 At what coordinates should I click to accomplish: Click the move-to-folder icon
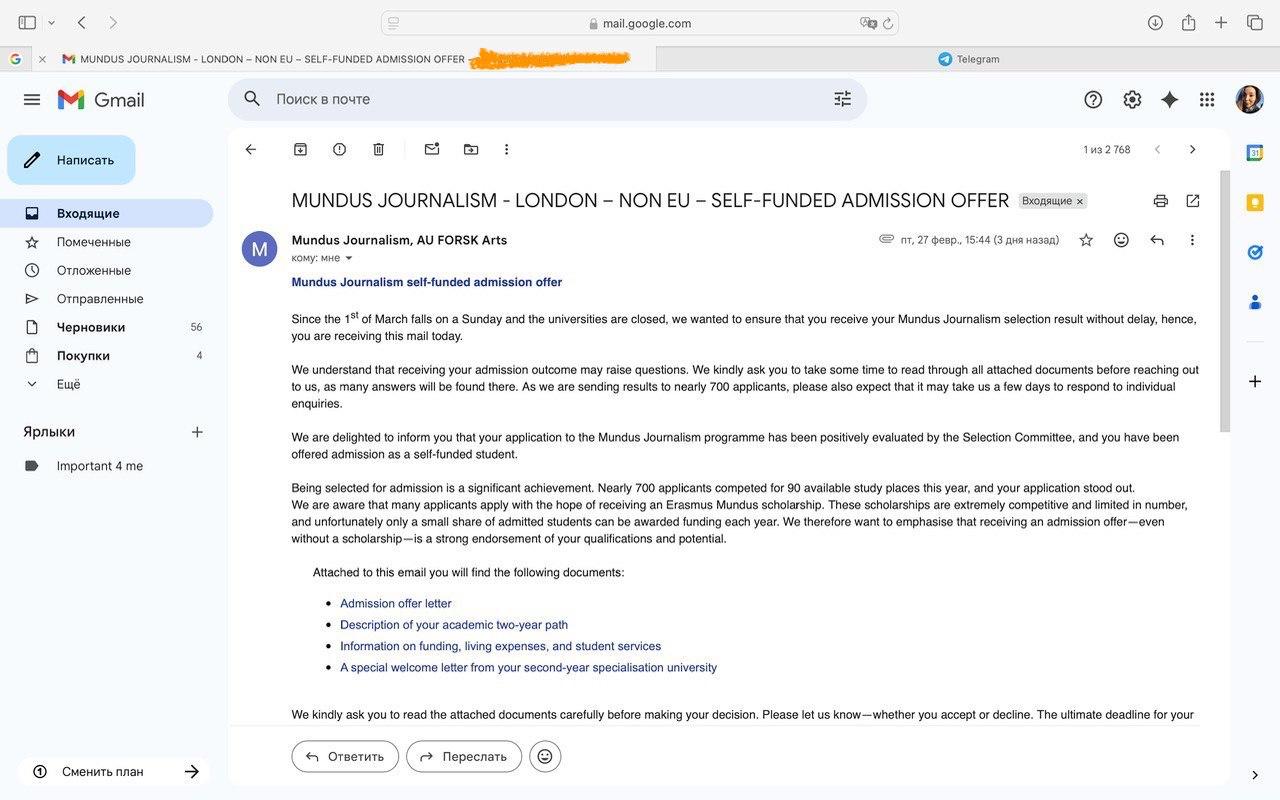tap(471, 149)
